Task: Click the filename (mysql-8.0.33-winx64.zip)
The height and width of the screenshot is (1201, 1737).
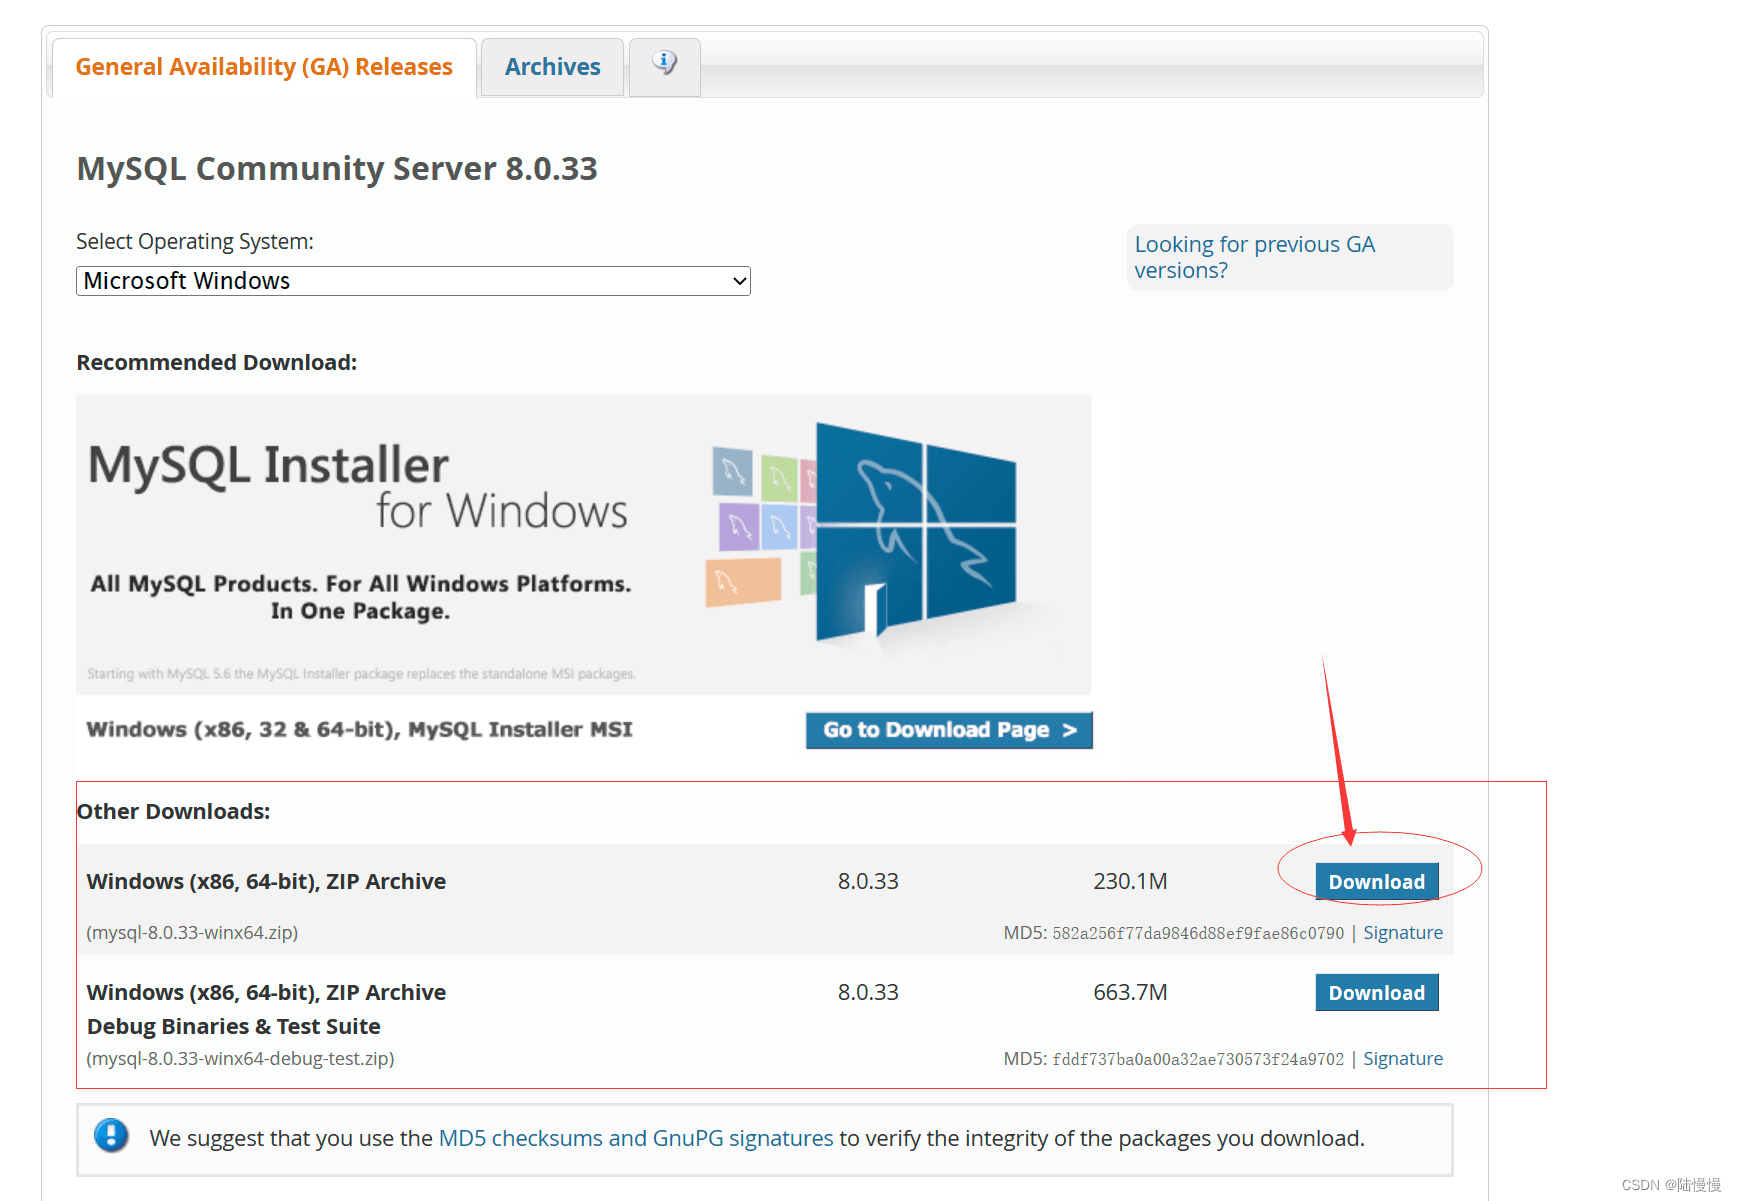Action: pos(192,933)
